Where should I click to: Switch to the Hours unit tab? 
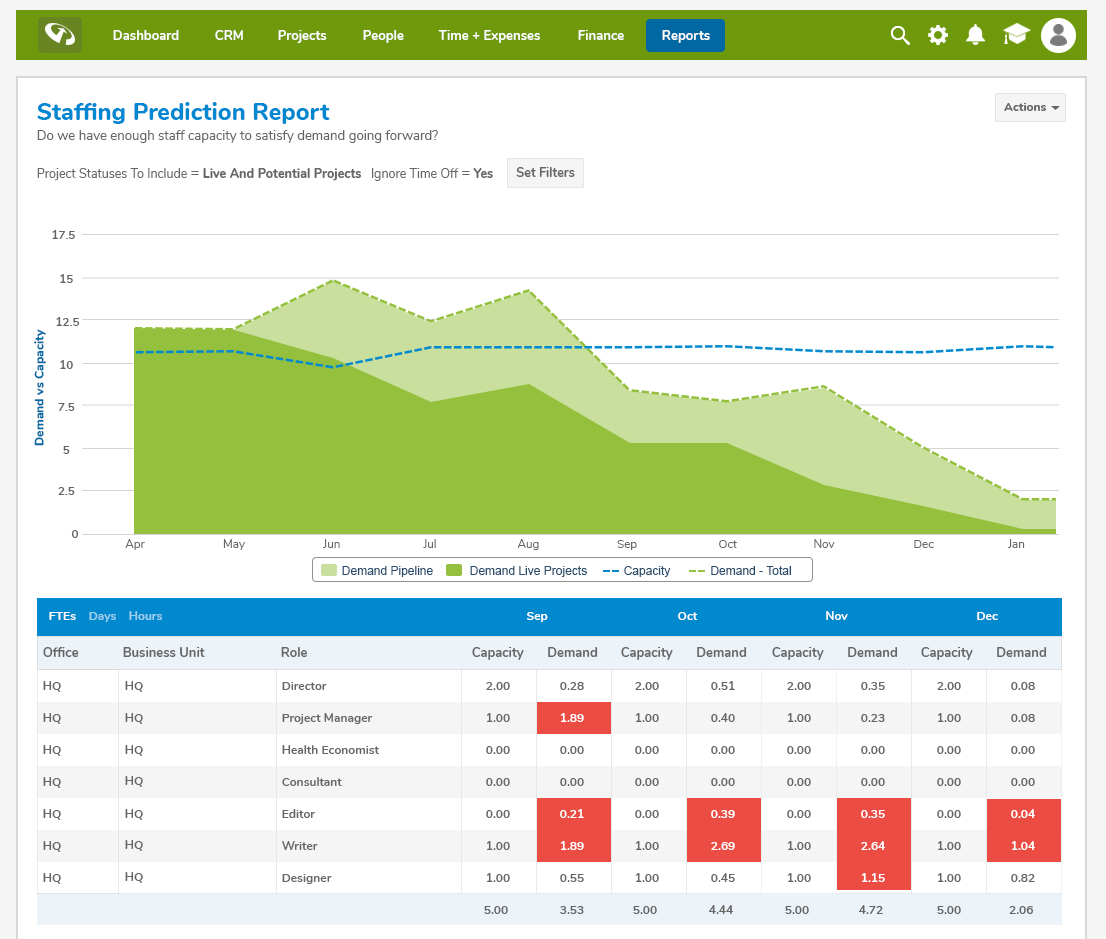145,616
